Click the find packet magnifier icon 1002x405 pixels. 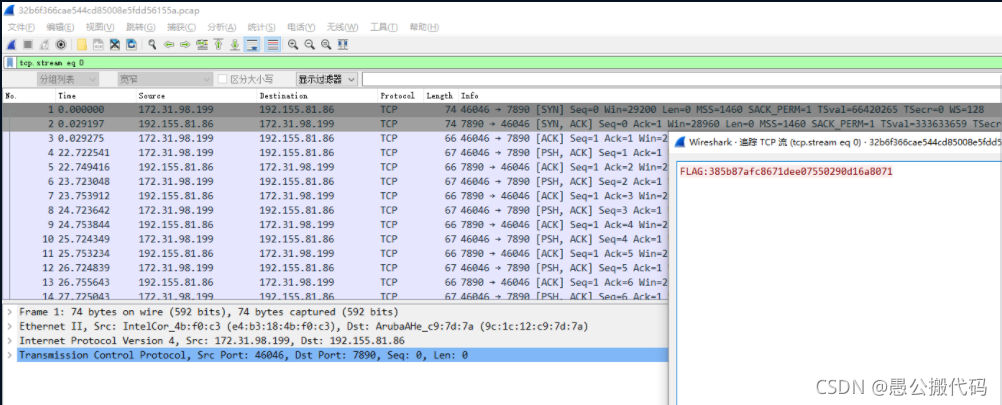coord(153,45)
